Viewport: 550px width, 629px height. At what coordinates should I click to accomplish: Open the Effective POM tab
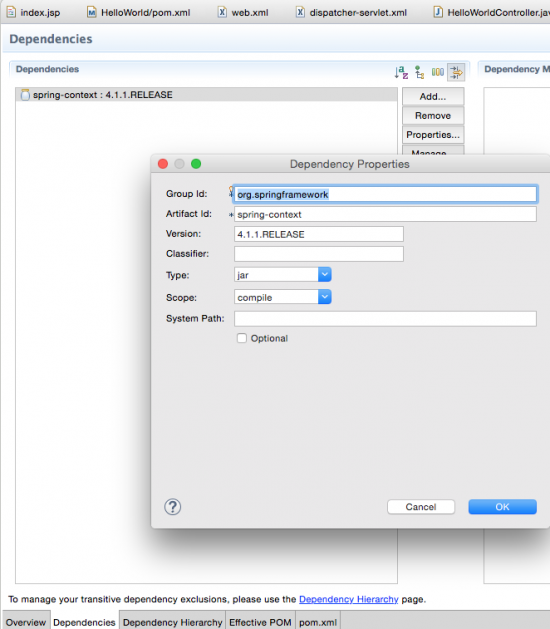click(x=260, y=622)
